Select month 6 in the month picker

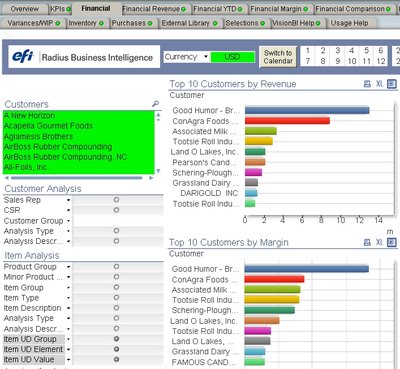(x=380, y=51)
